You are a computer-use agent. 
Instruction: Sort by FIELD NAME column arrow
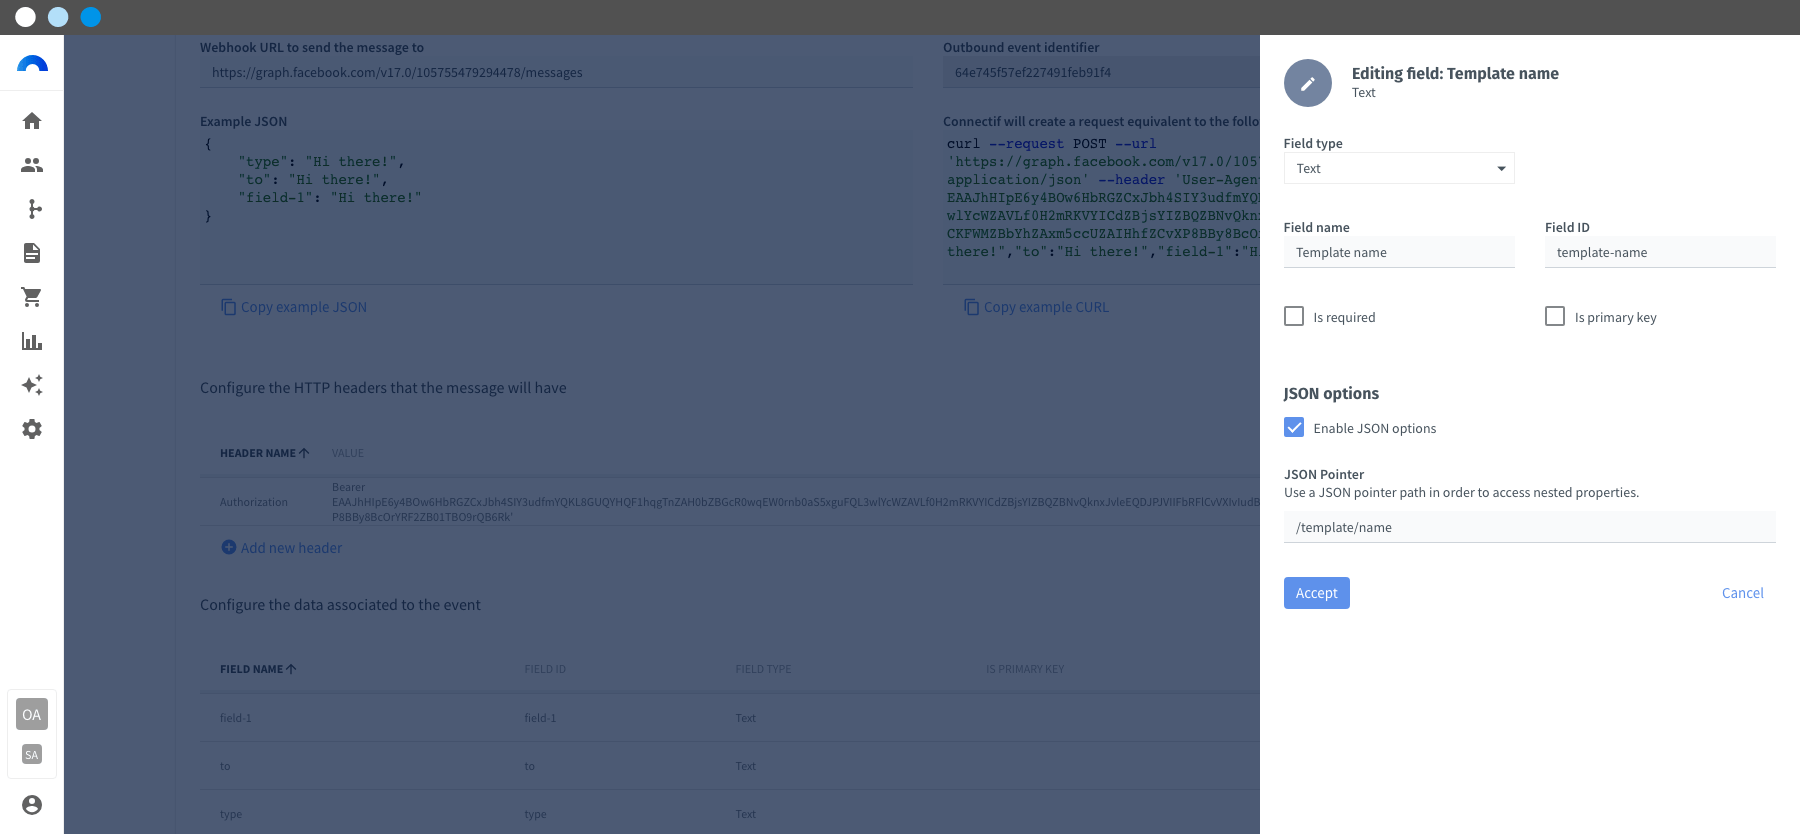click(292, 669)
